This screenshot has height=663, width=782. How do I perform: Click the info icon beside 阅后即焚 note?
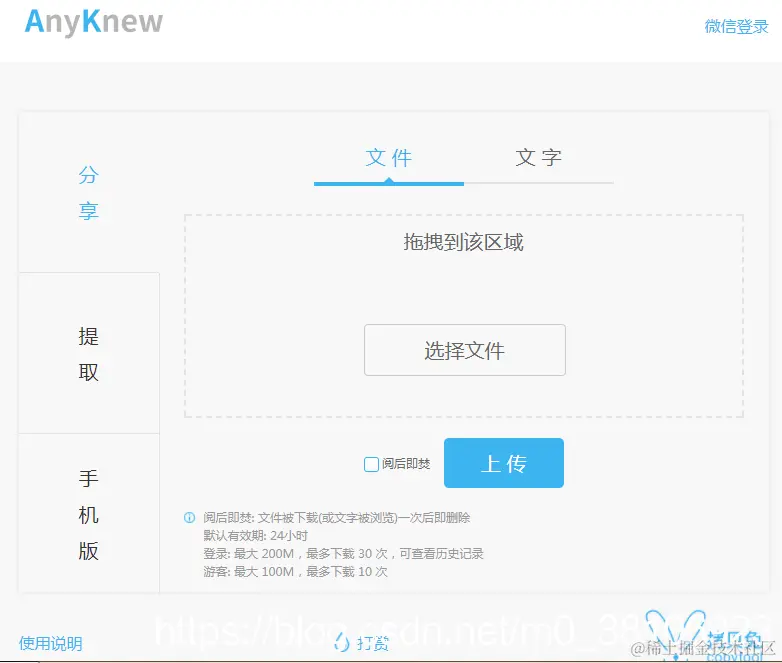point(190,518)
